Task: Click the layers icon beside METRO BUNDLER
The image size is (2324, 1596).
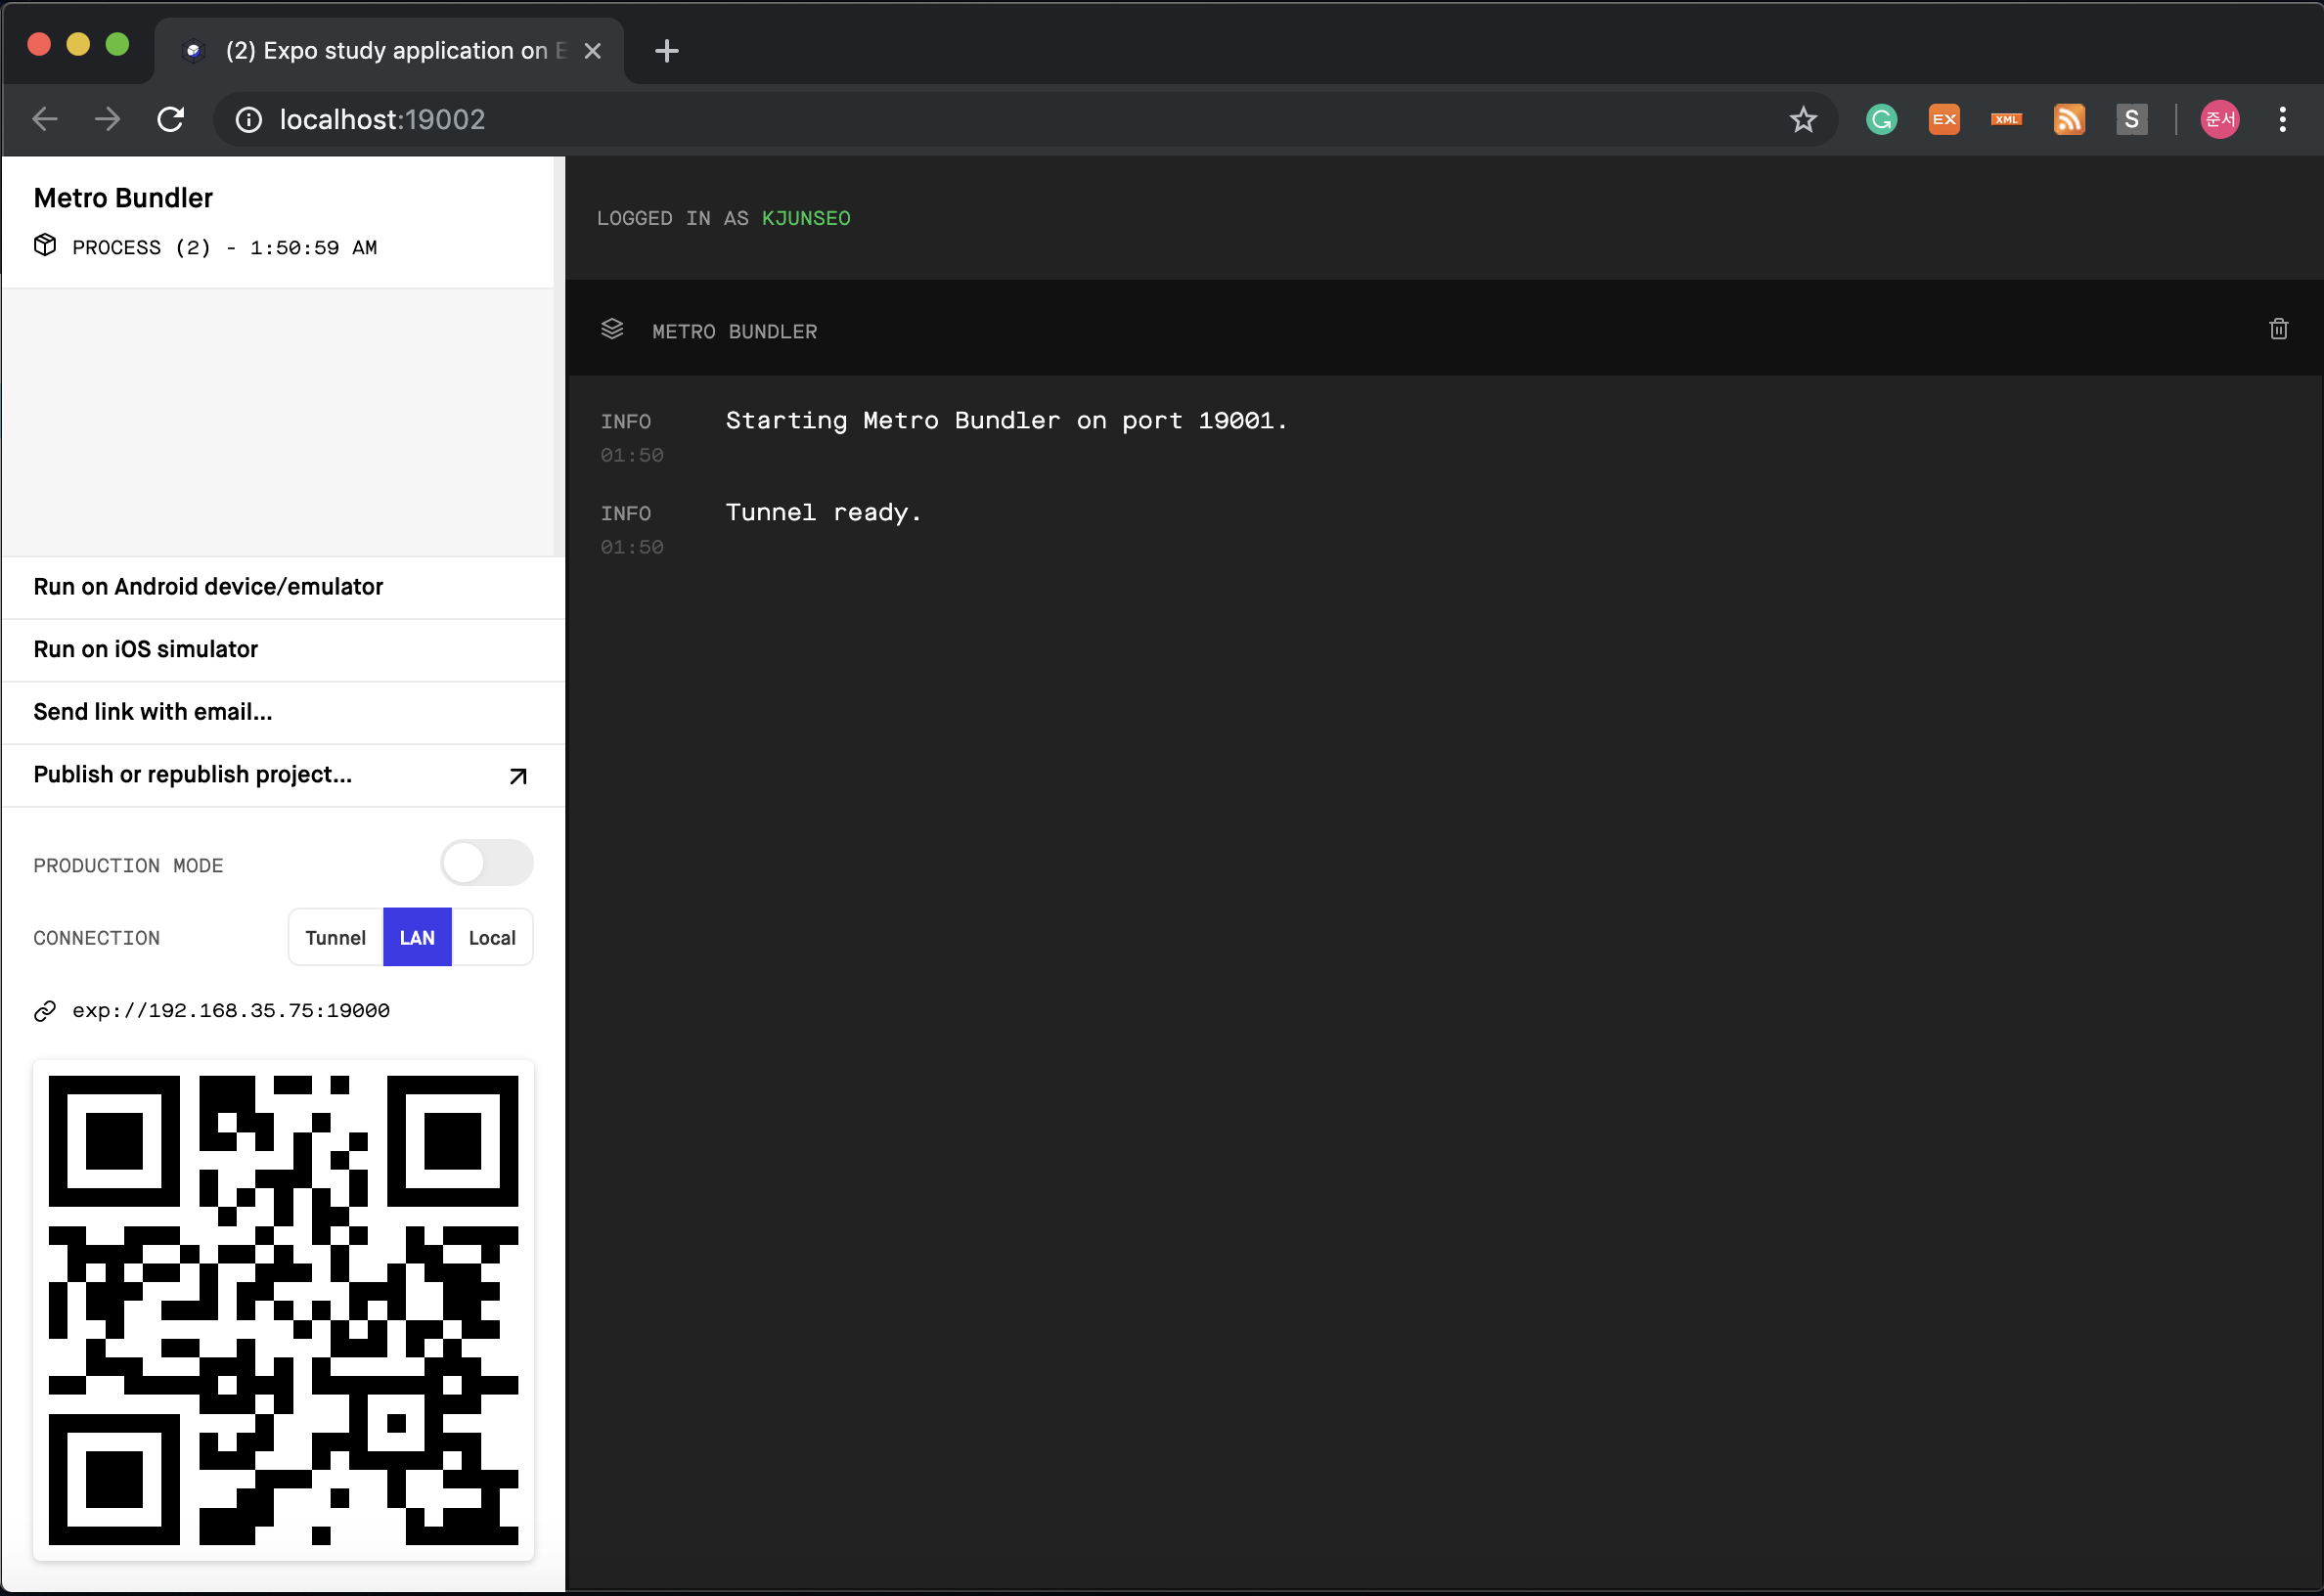Action: pyautogui.click(x=612, y=329)
